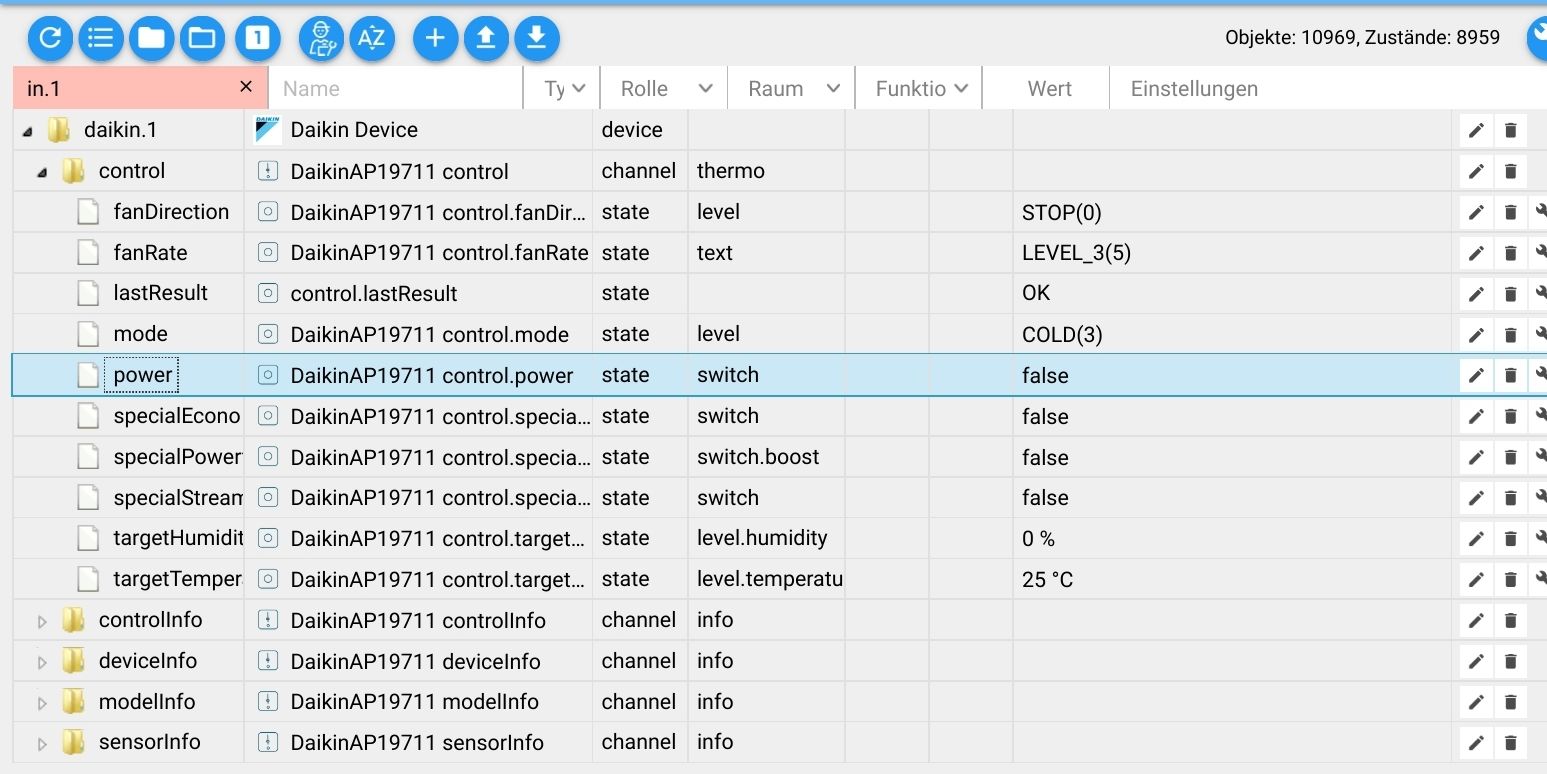Expand the controlInfo channel node
The image size is (1547, 774).
point(42,621)
